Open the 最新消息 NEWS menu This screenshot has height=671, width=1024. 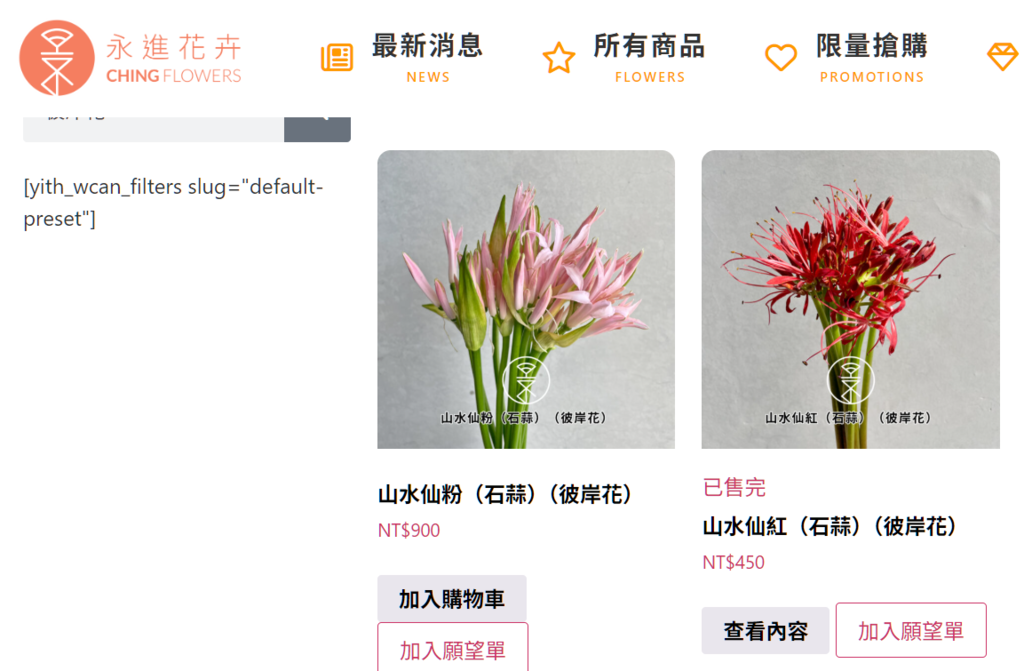(x=428, y=57)
